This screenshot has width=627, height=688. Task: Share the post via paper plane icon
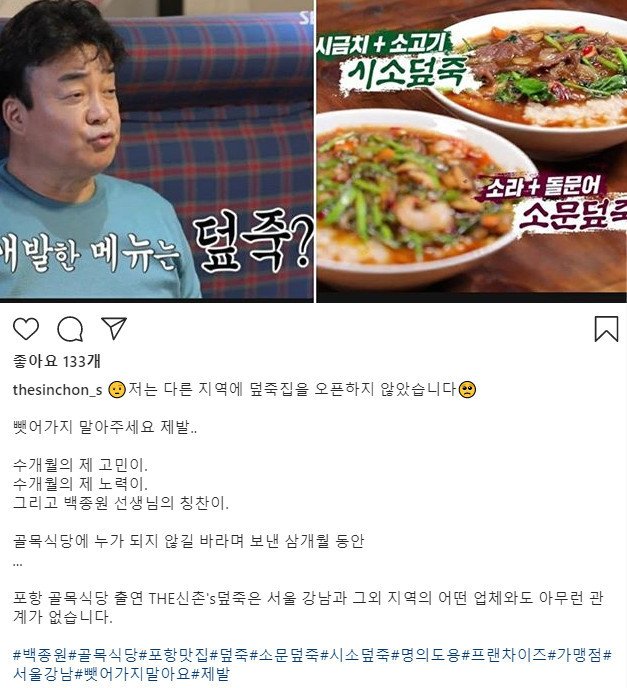coord(114,328)
